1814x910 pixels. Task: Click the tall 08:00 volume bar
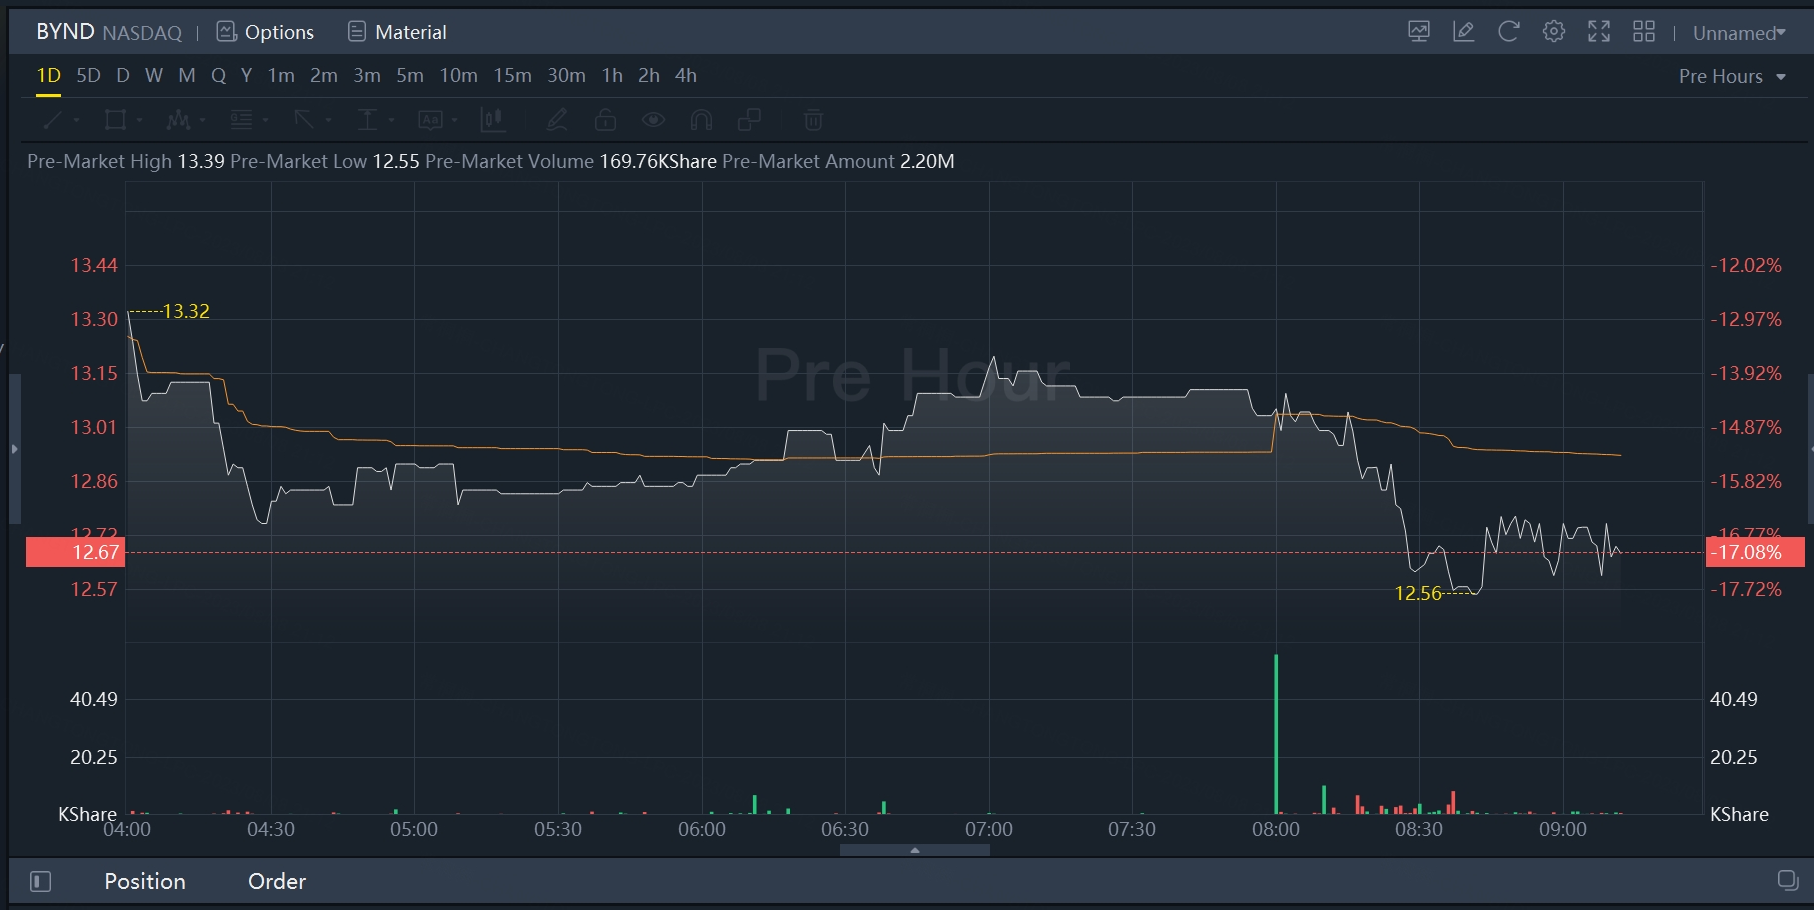click(x=1276, y=734)
